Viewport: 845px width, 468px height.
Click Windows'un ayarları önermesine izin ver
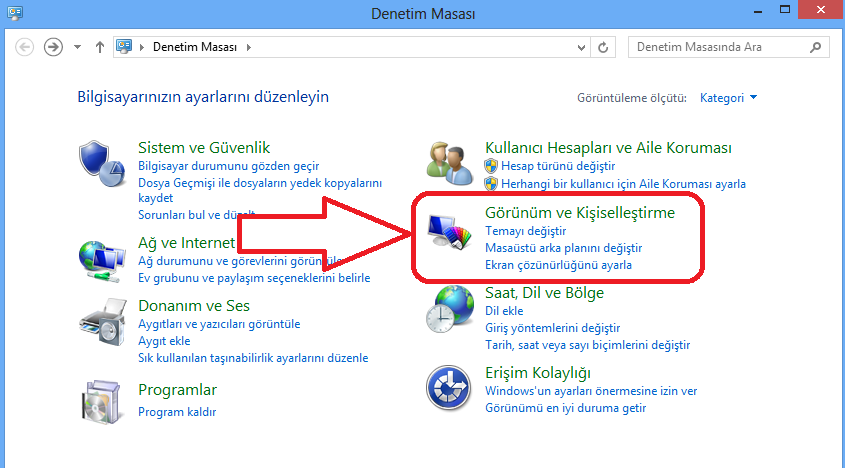point(591,391)
